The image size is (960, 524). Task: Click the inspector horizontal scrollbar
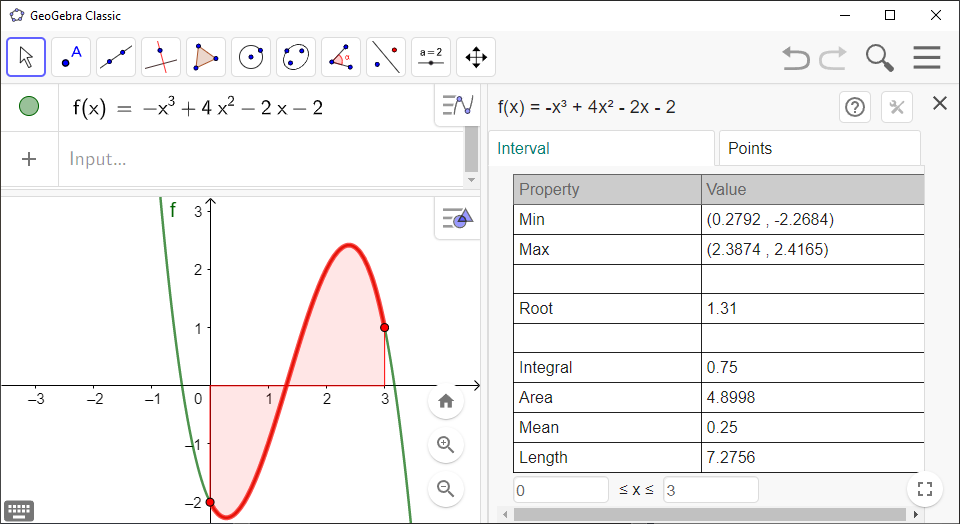click(x=709, y=514)
